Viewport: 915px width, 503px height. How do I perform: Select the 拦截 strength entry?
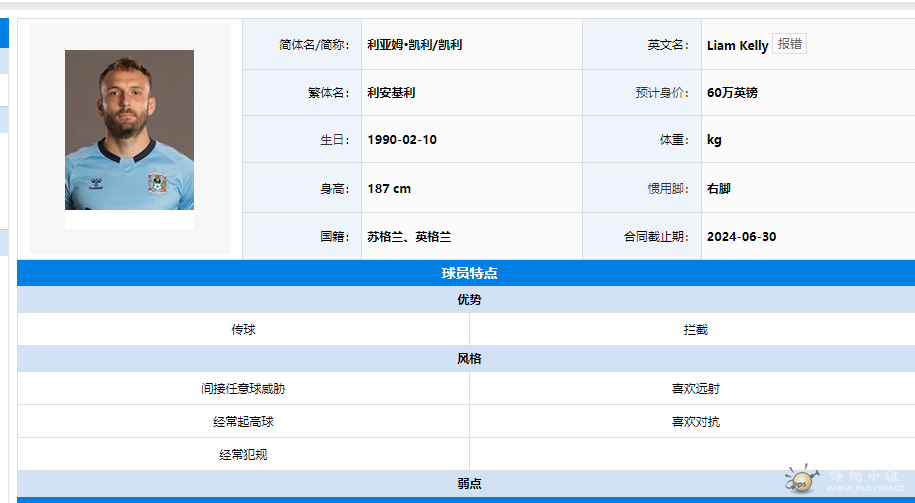click(x=695, y=330)
